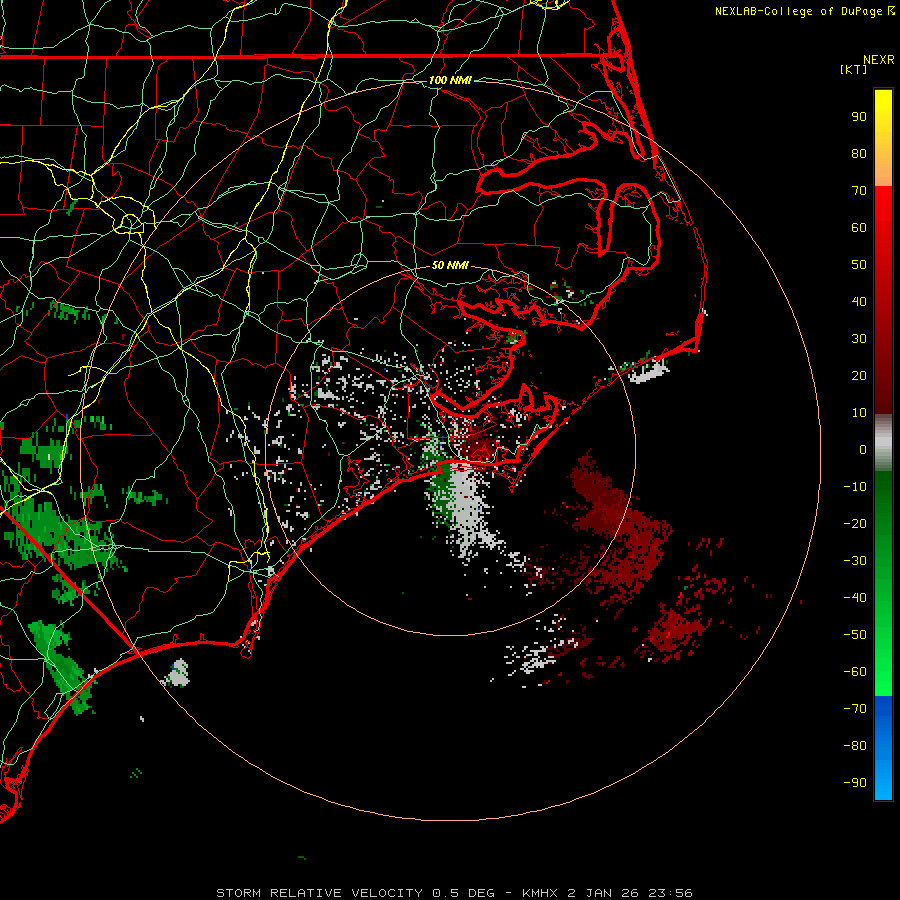Click the [KT] units label
Image resolution: width=900 pixels, height=900 pixels.
[854, 69]
